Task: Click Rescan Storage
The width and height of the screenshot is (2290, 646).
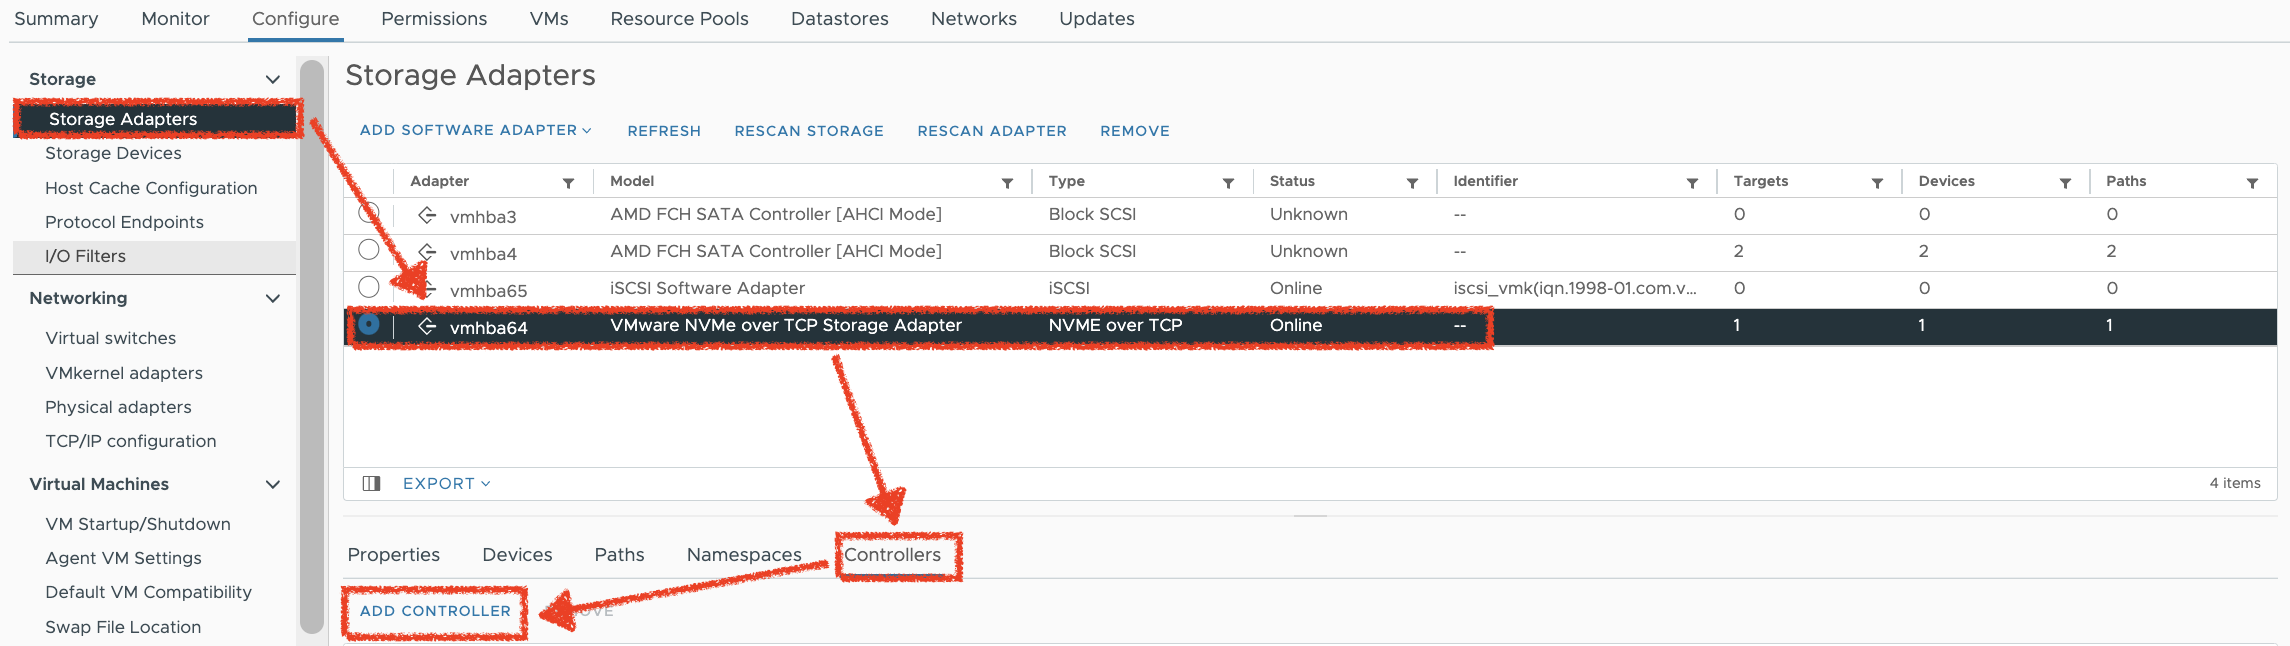Action: [x=808, y=131]
